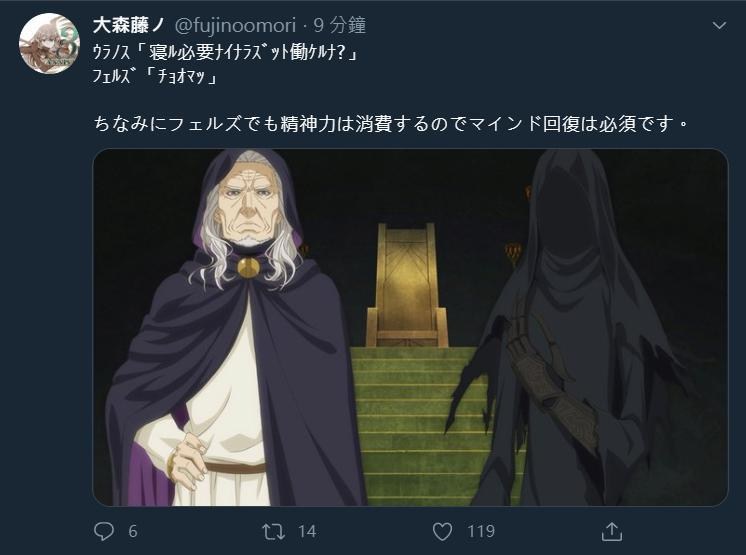Open the reply speech bubble icon
The image size is (746, 555).
point(104,531)
